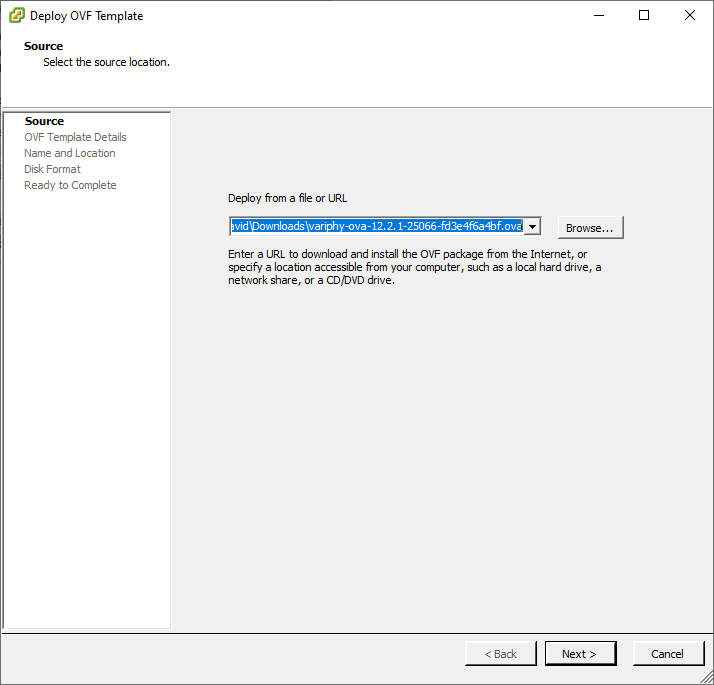Screen dimensions: 714x685
Task: Click the < Back button
Action: (x=500, y=654)
